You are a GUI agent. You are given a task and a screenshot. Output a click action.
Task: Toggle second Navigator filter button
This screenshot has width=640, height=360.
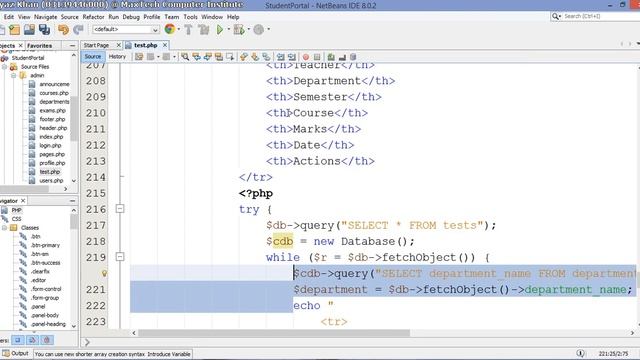32,340
